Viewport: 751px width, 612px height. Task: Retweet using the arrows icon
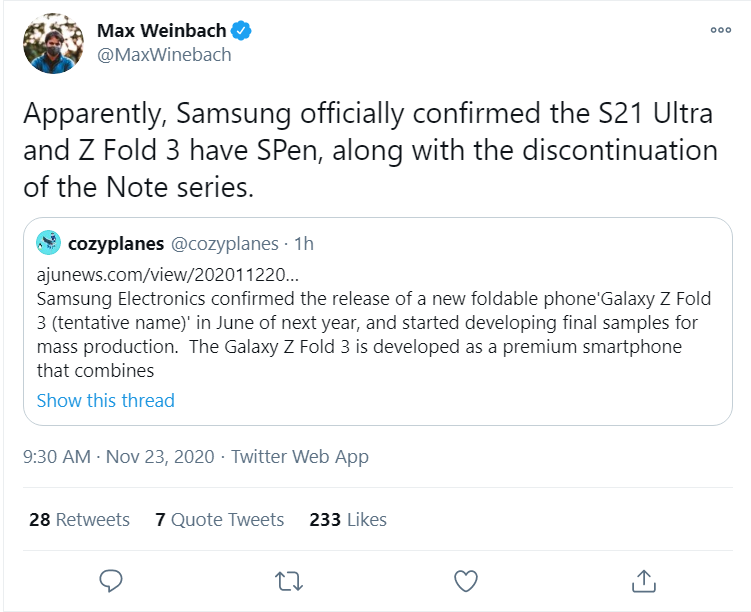[x=288, y=579]
